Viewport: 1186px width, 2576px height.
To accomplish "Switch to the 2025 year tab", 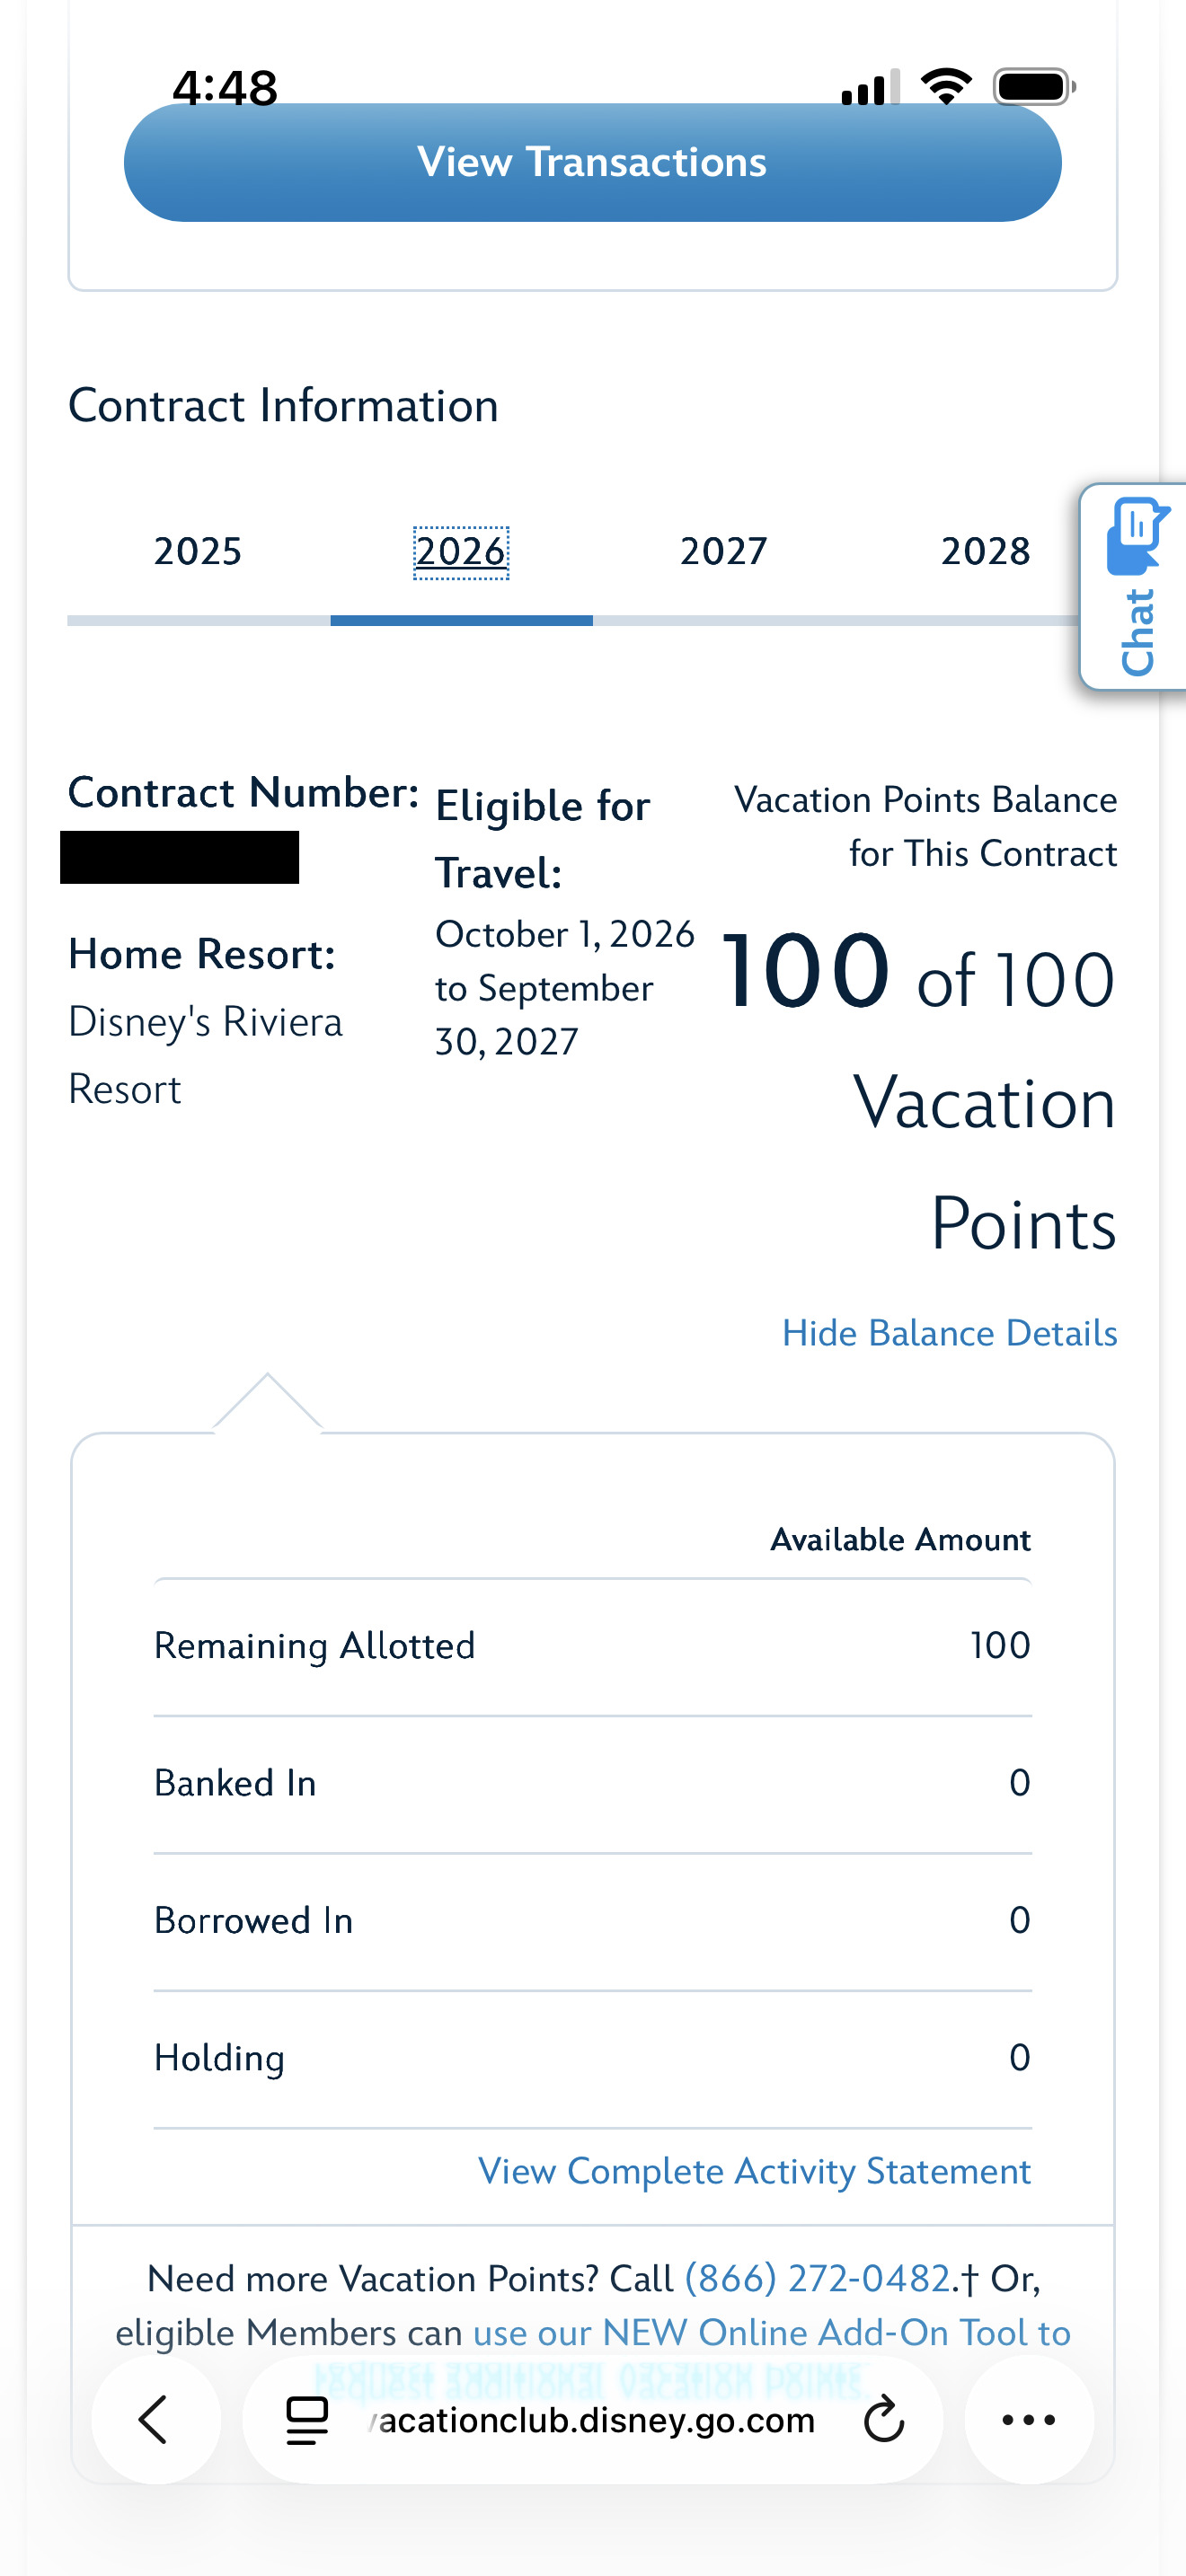I will pyautogui.click(x=198, y=551).
